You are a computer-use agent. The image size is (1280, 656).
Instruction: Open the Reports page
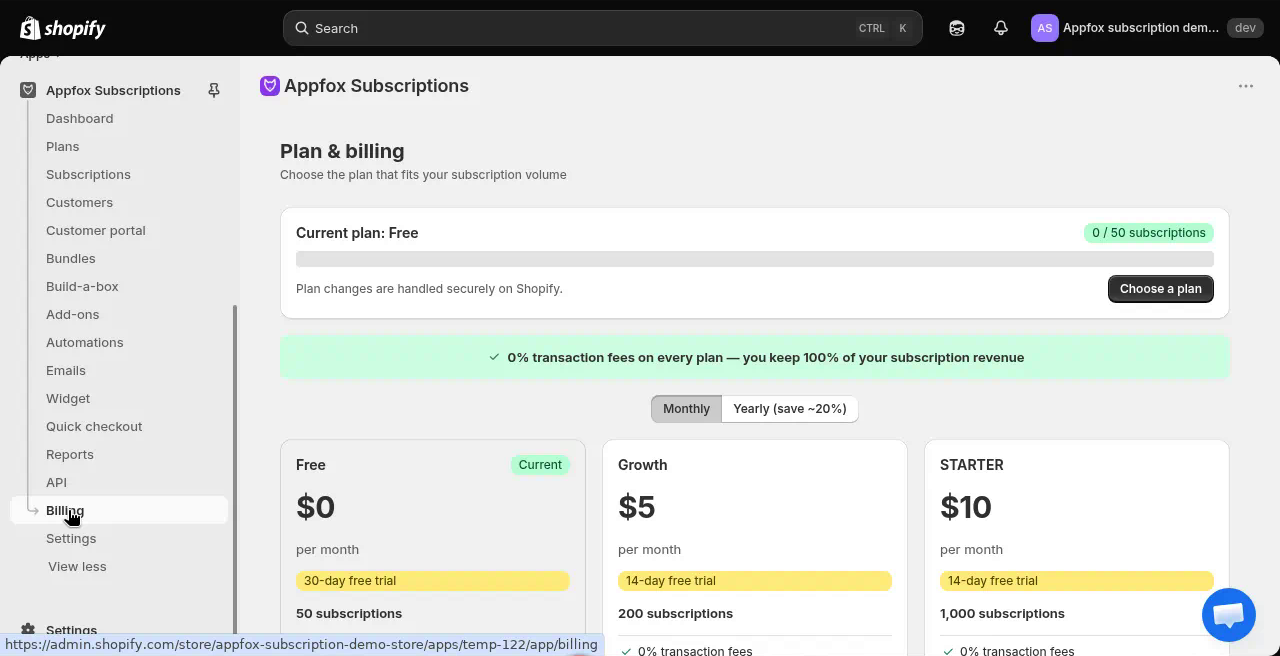coord(70,454)
